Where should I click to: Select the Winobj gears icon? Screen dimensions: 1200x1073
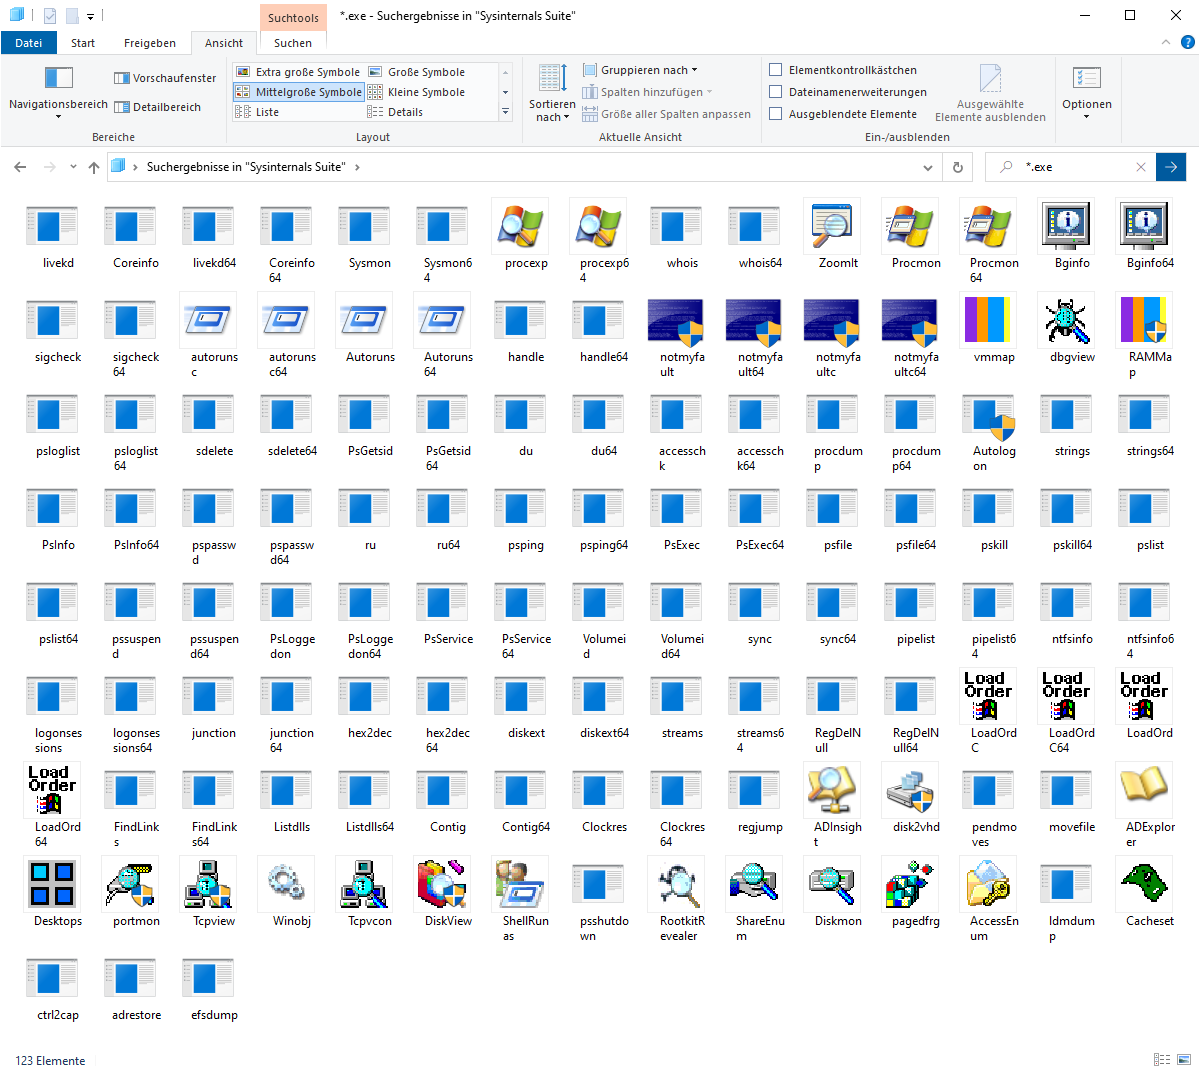tap(286, 882)
